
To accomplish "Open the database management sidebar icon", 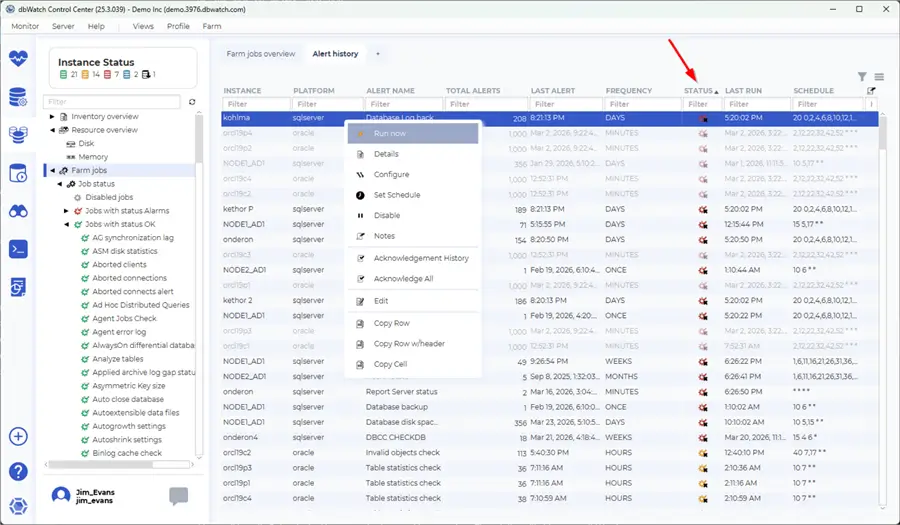I will tap(18, 97).
